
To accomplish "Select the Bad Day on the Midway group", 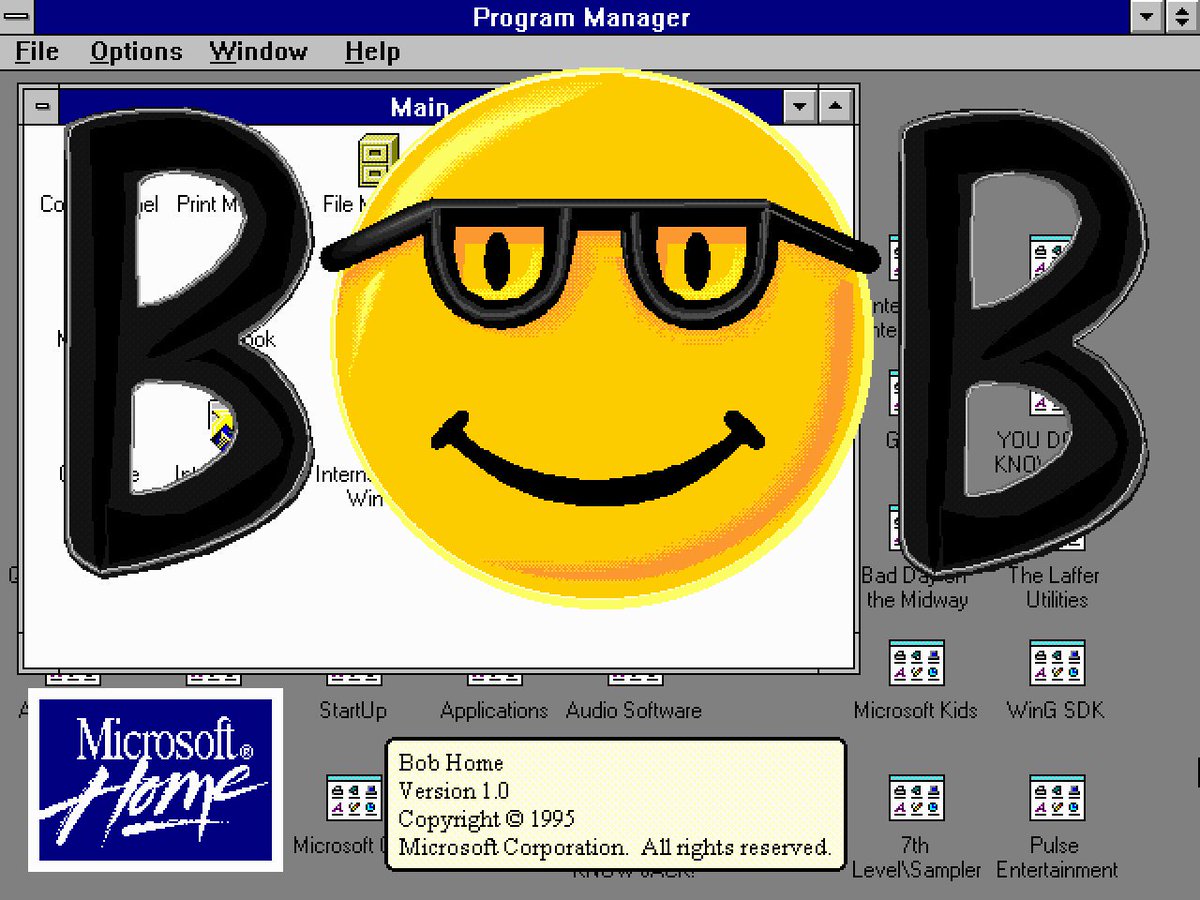I will click(x=916, y=588).
